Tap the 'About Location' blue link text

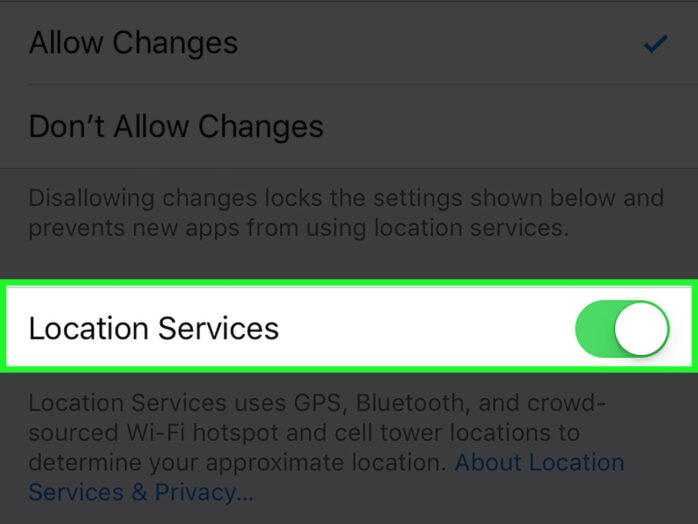point(540,462)
